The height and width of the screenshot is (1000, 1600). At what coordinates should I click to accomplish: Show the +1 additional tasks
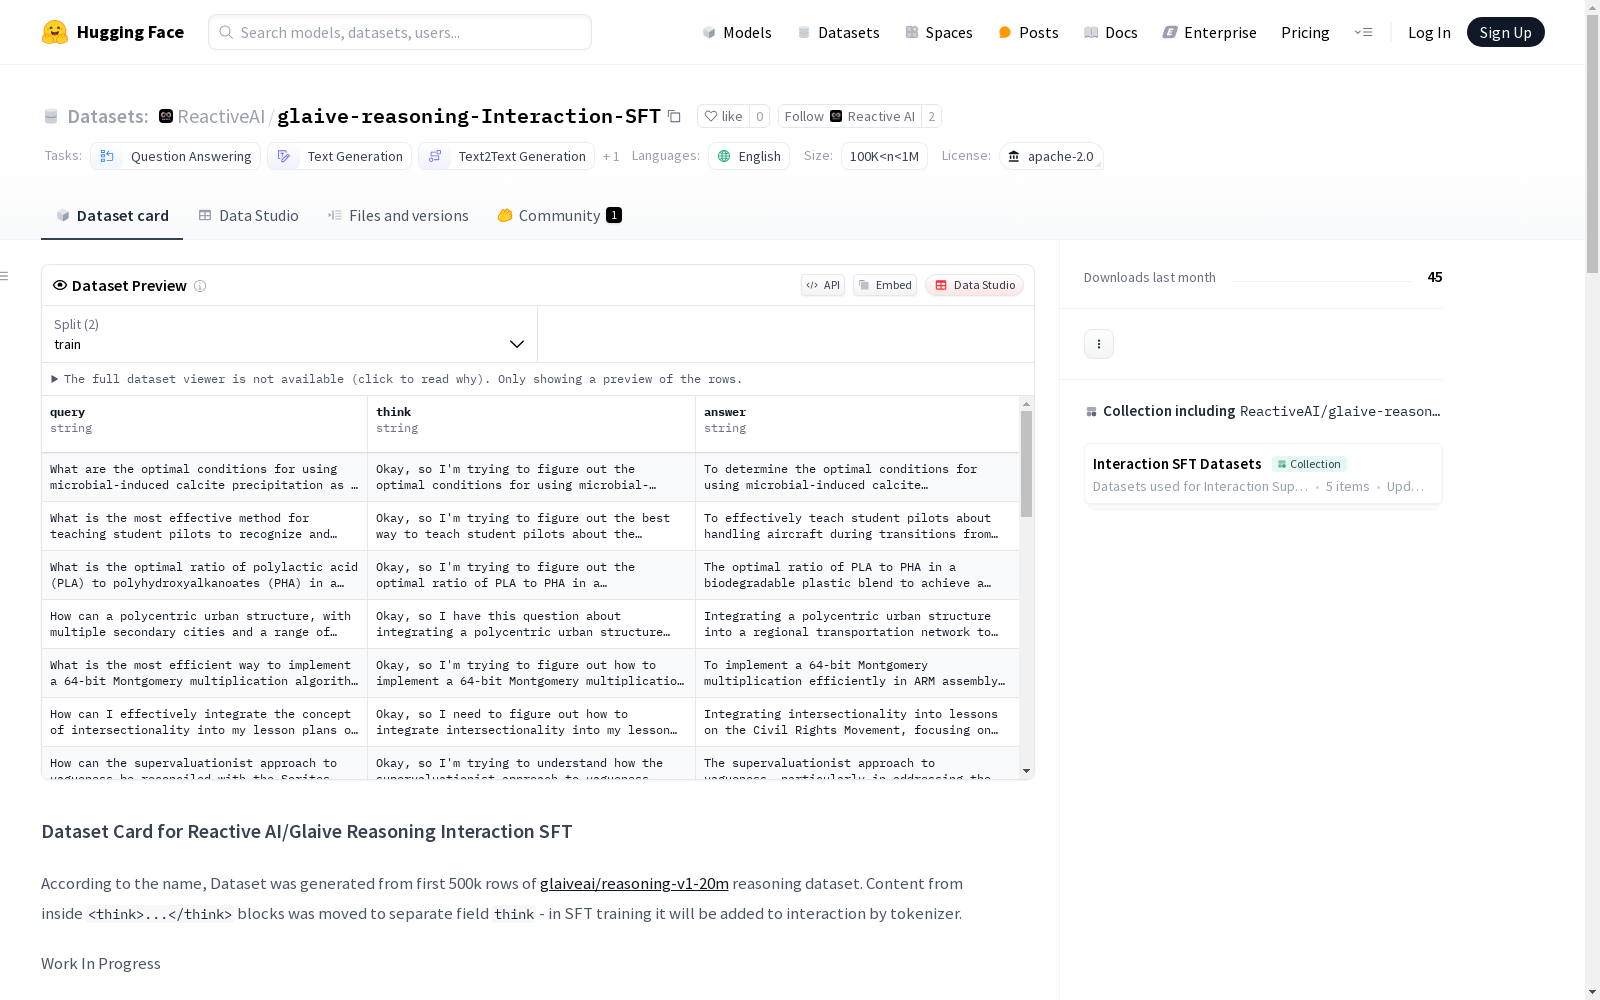coord(611,156)
